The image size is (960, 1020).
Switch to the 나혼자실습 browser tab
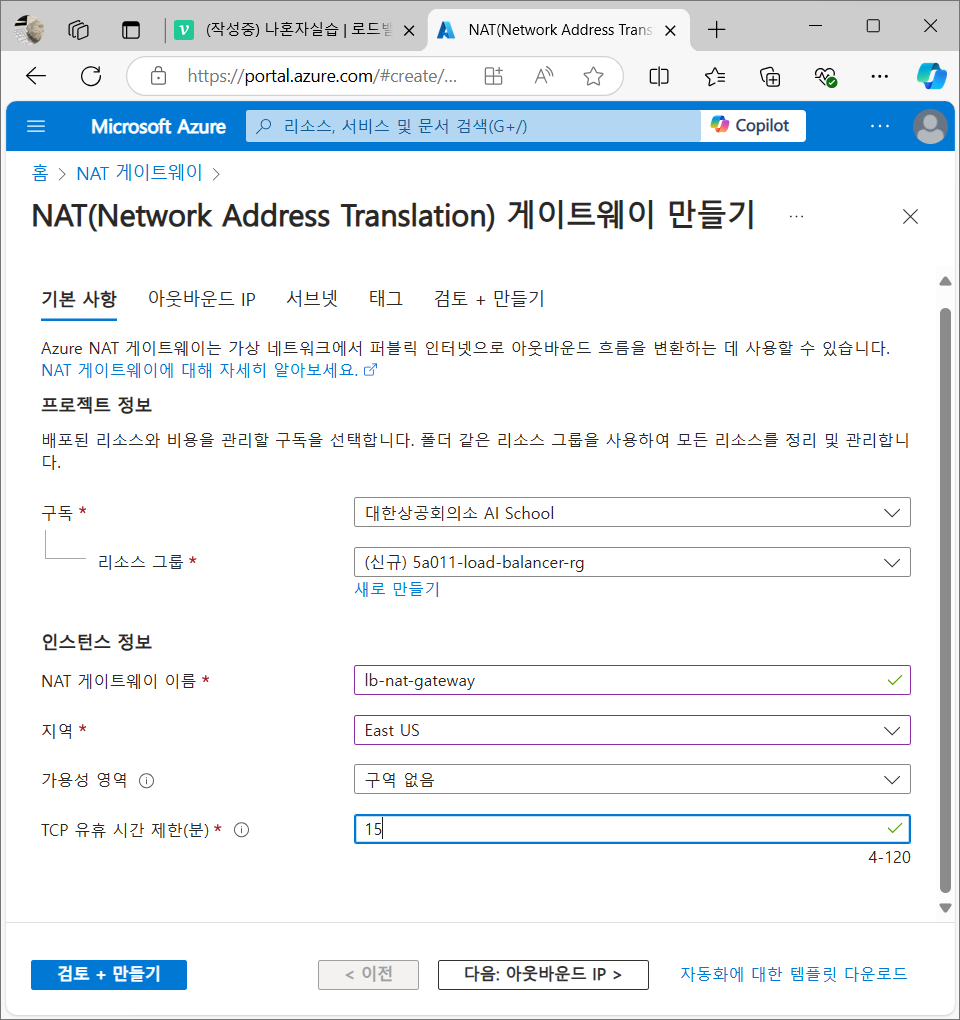pos(295,30)
